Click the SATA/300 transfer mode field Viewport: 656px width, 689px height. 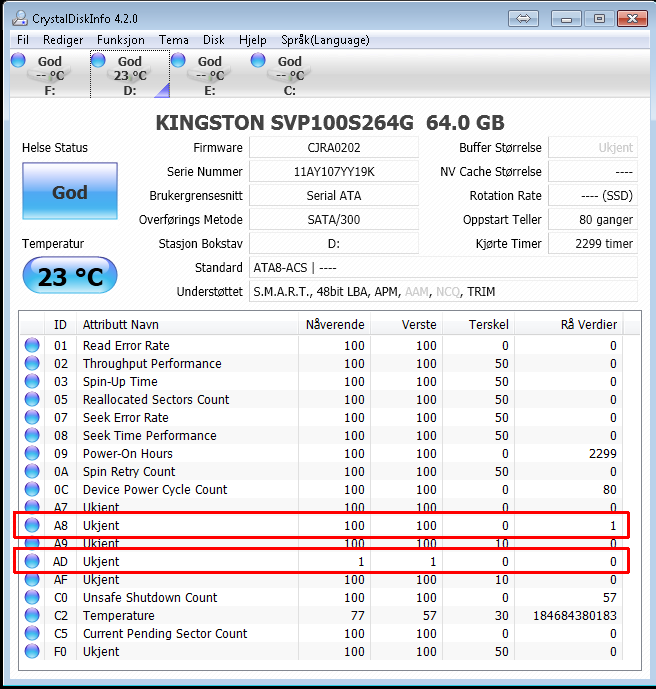point(334,219)
